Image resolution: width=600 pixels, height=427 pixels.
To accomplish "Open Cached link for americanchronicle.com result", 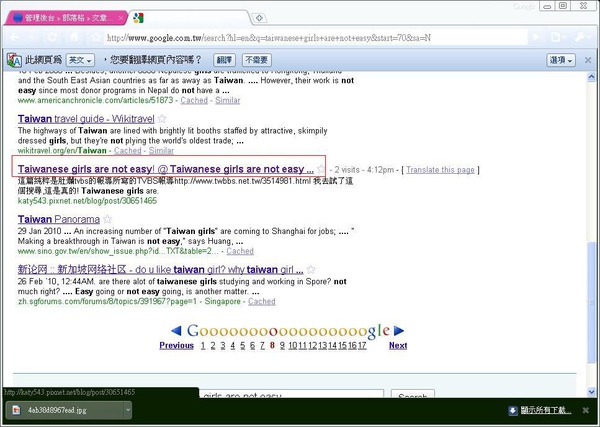I will pyautogui.click(x=194, y=100).
